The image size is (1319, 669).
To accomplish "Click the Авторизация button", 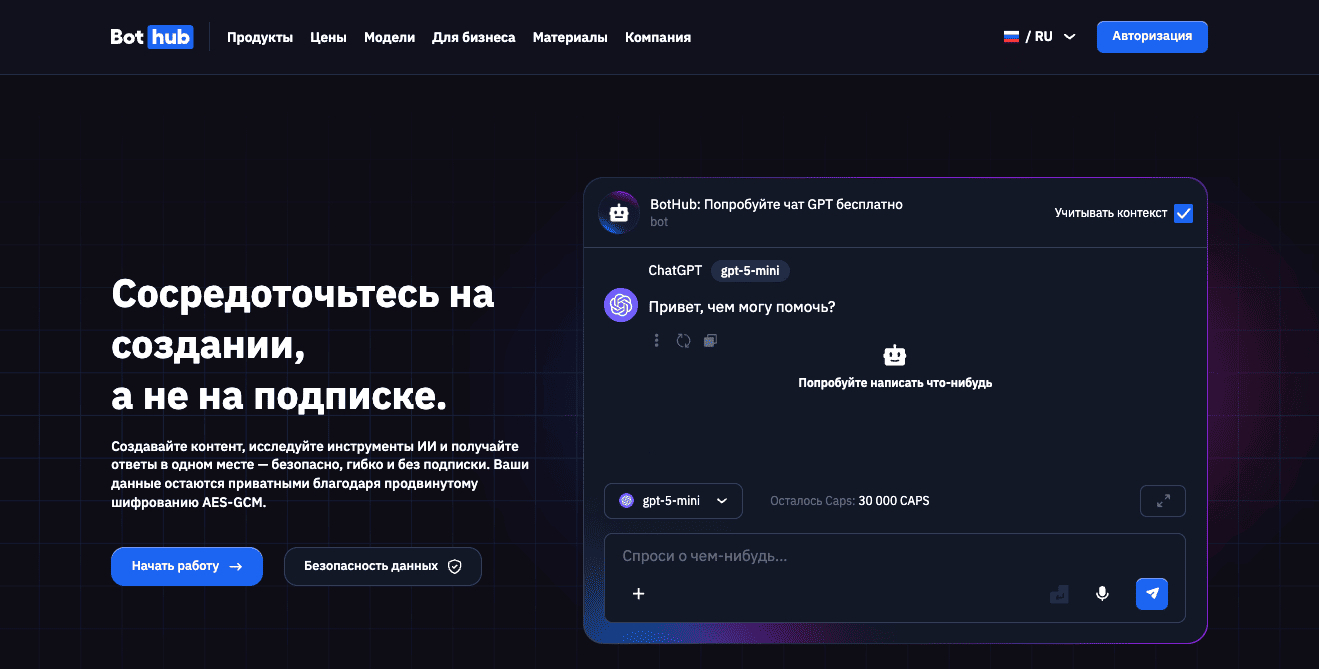I will coord(1152,36).
